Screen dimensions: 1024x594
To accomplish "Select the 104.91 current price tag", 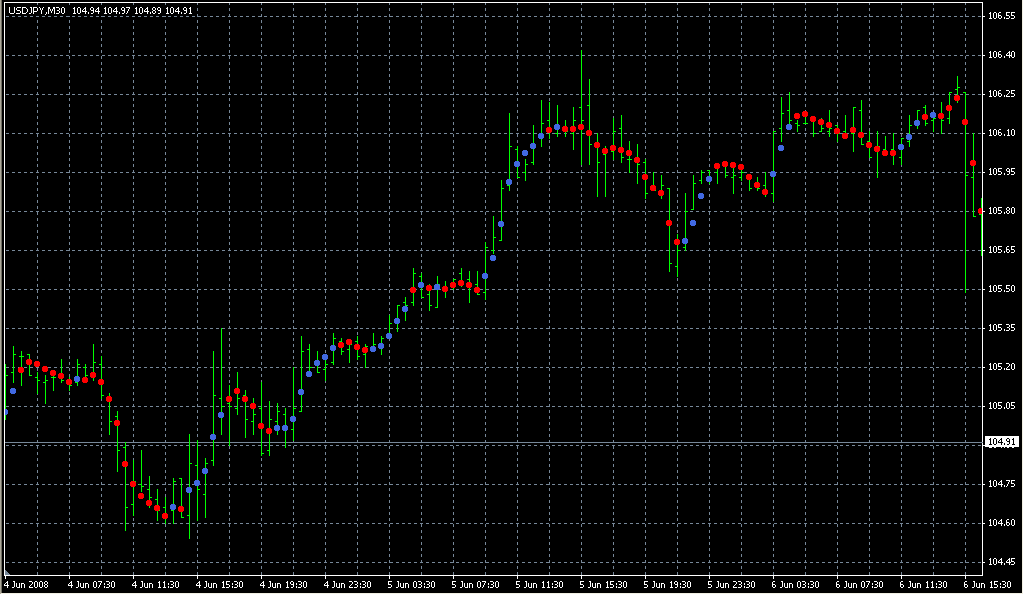I will [1001, 442].
